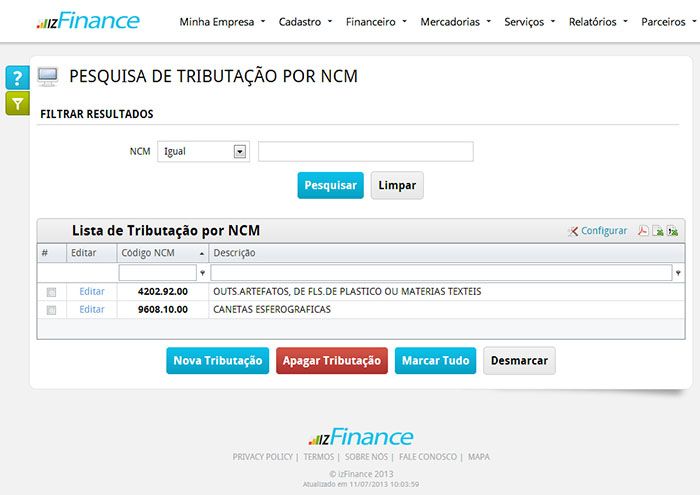Image resolution: width=700 pixels, height=495 pixels.
Task: Click the CSV export icon
Action: (673, 231)
